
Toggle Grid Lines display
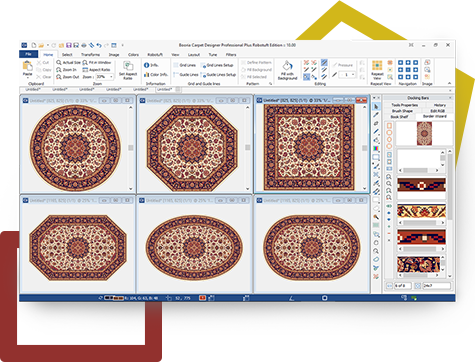tap(185, 65)
